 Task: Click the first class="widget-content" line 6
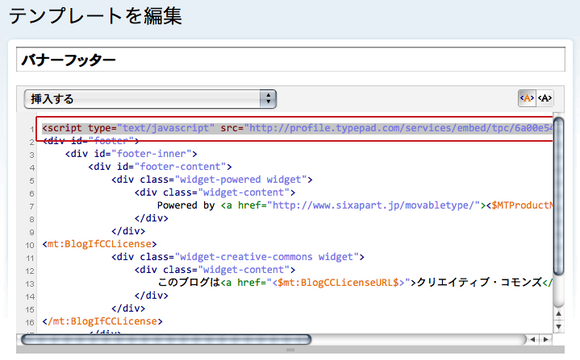point(215,193)
